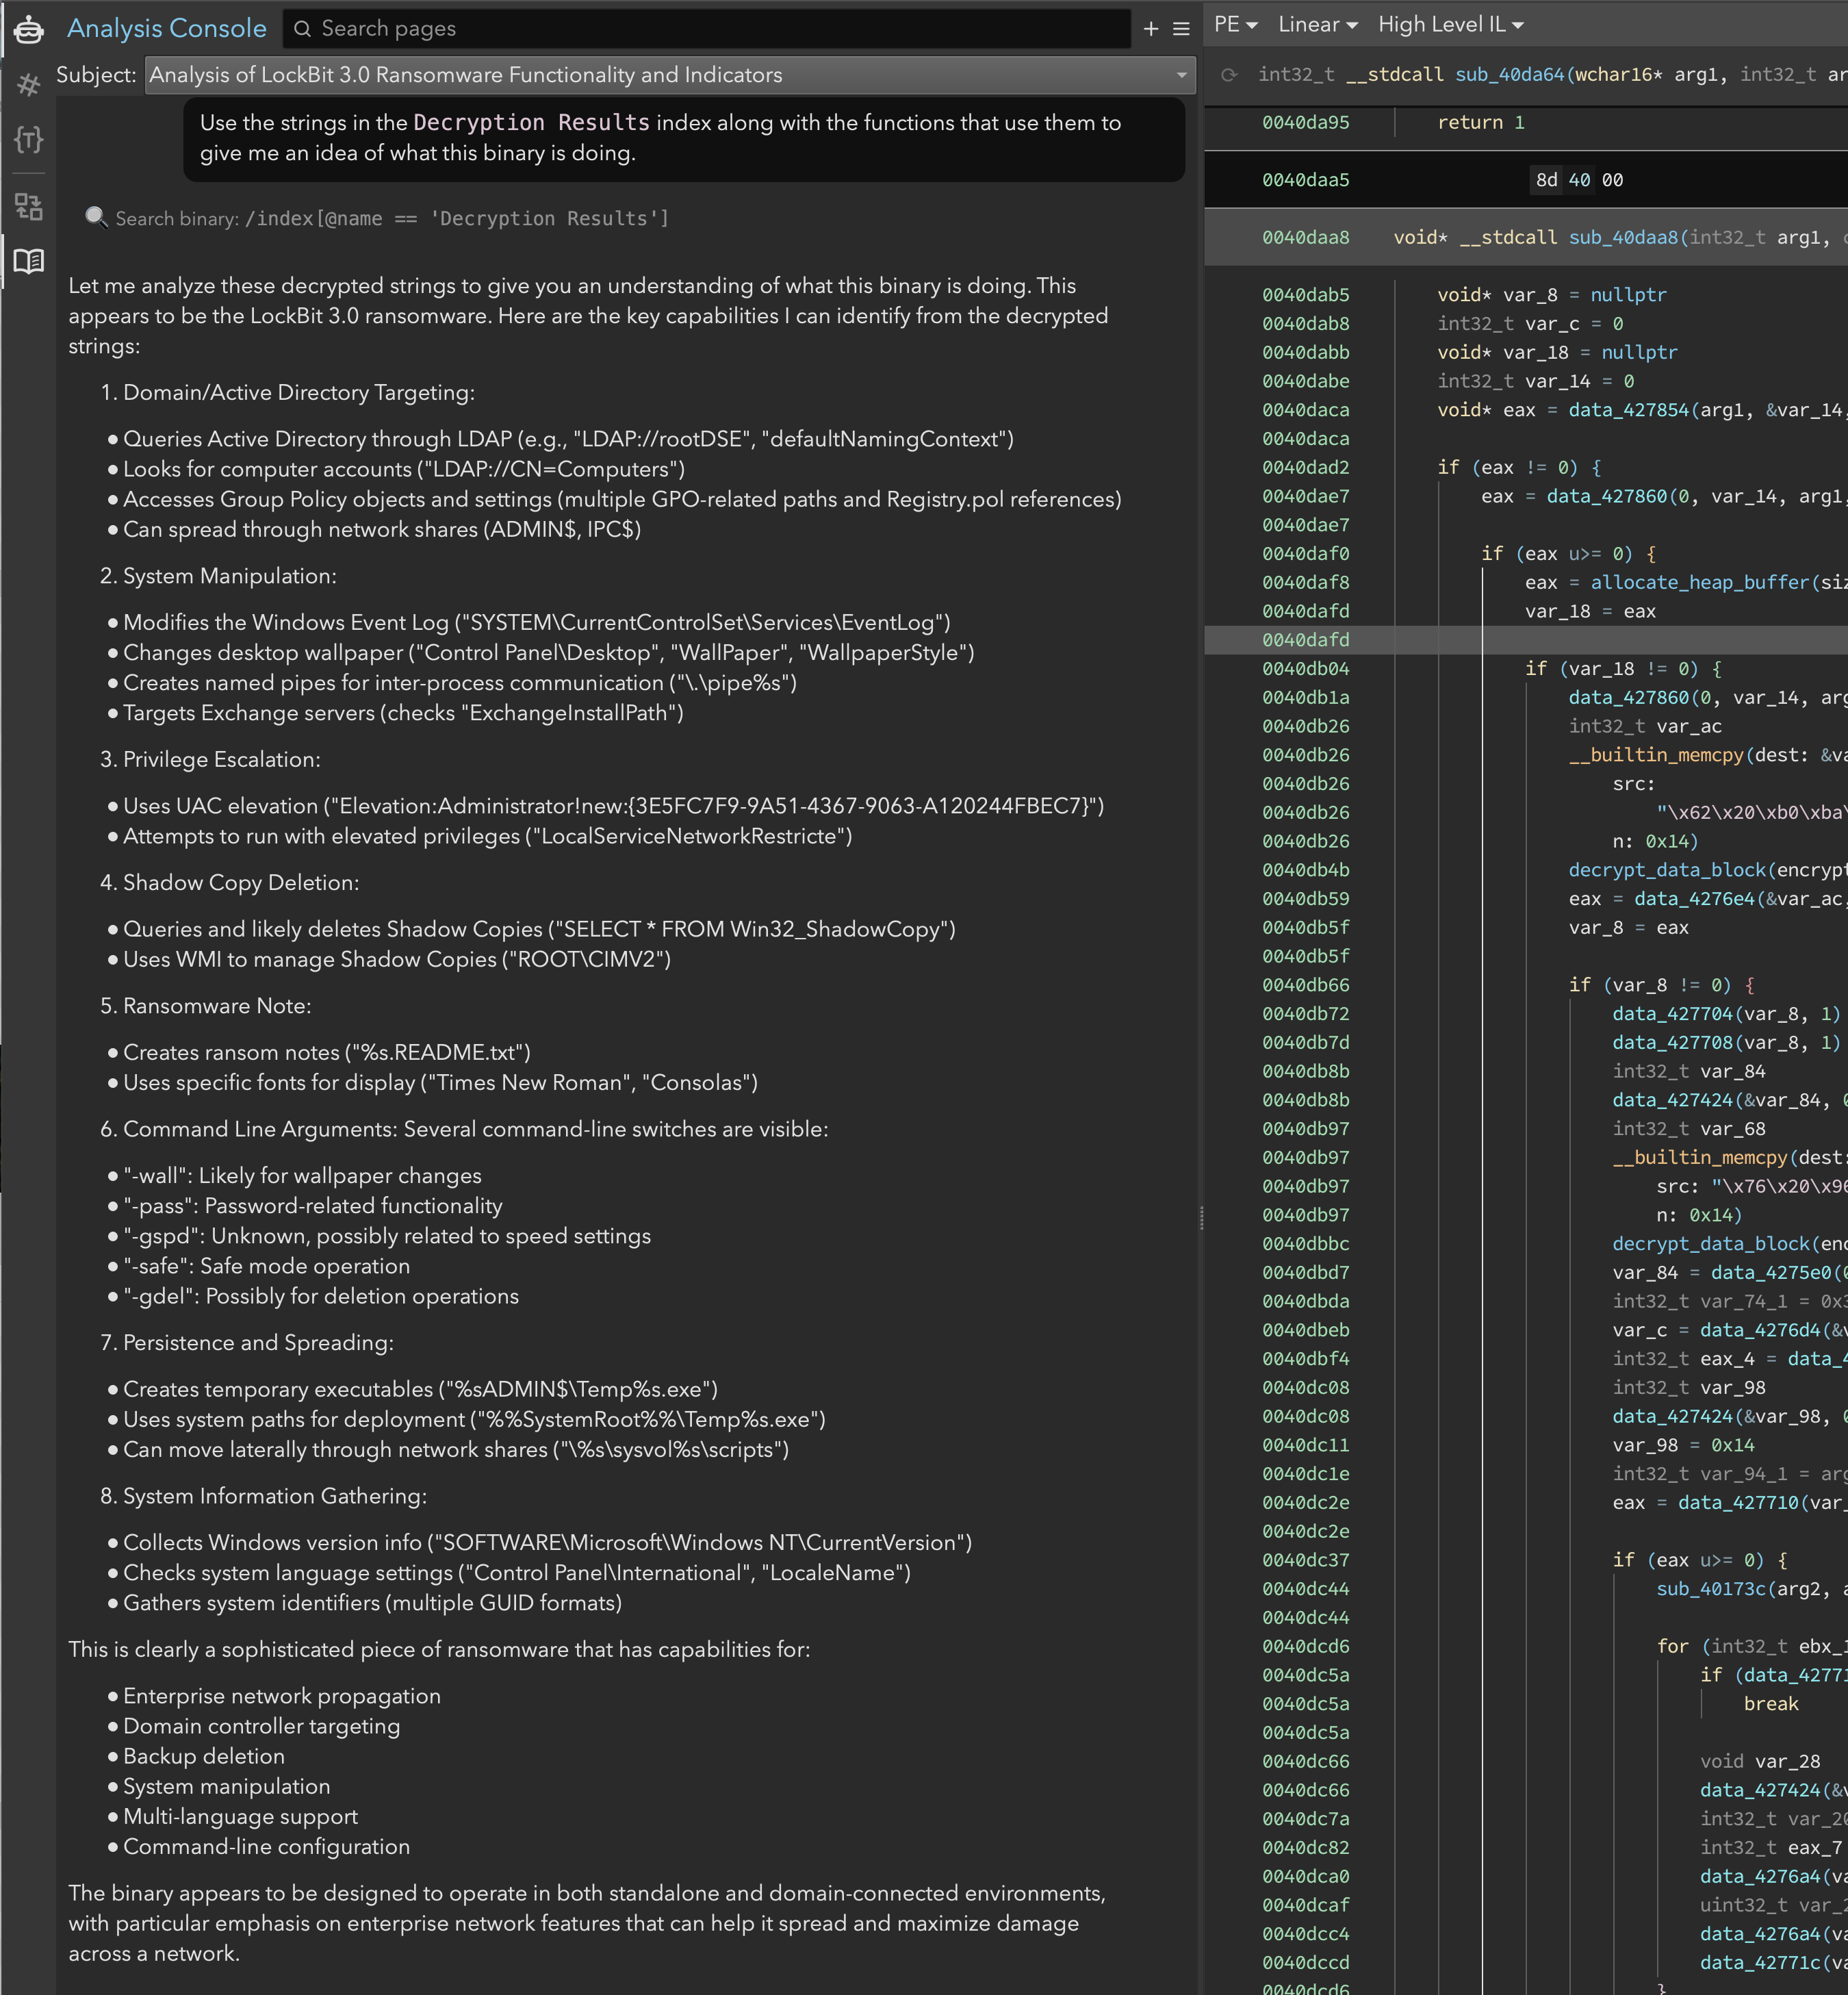Viewport: 1848px width, 1995px height.
Task: Click the magnifier icon beside Search binary
Action: click(x=96, y=217)
